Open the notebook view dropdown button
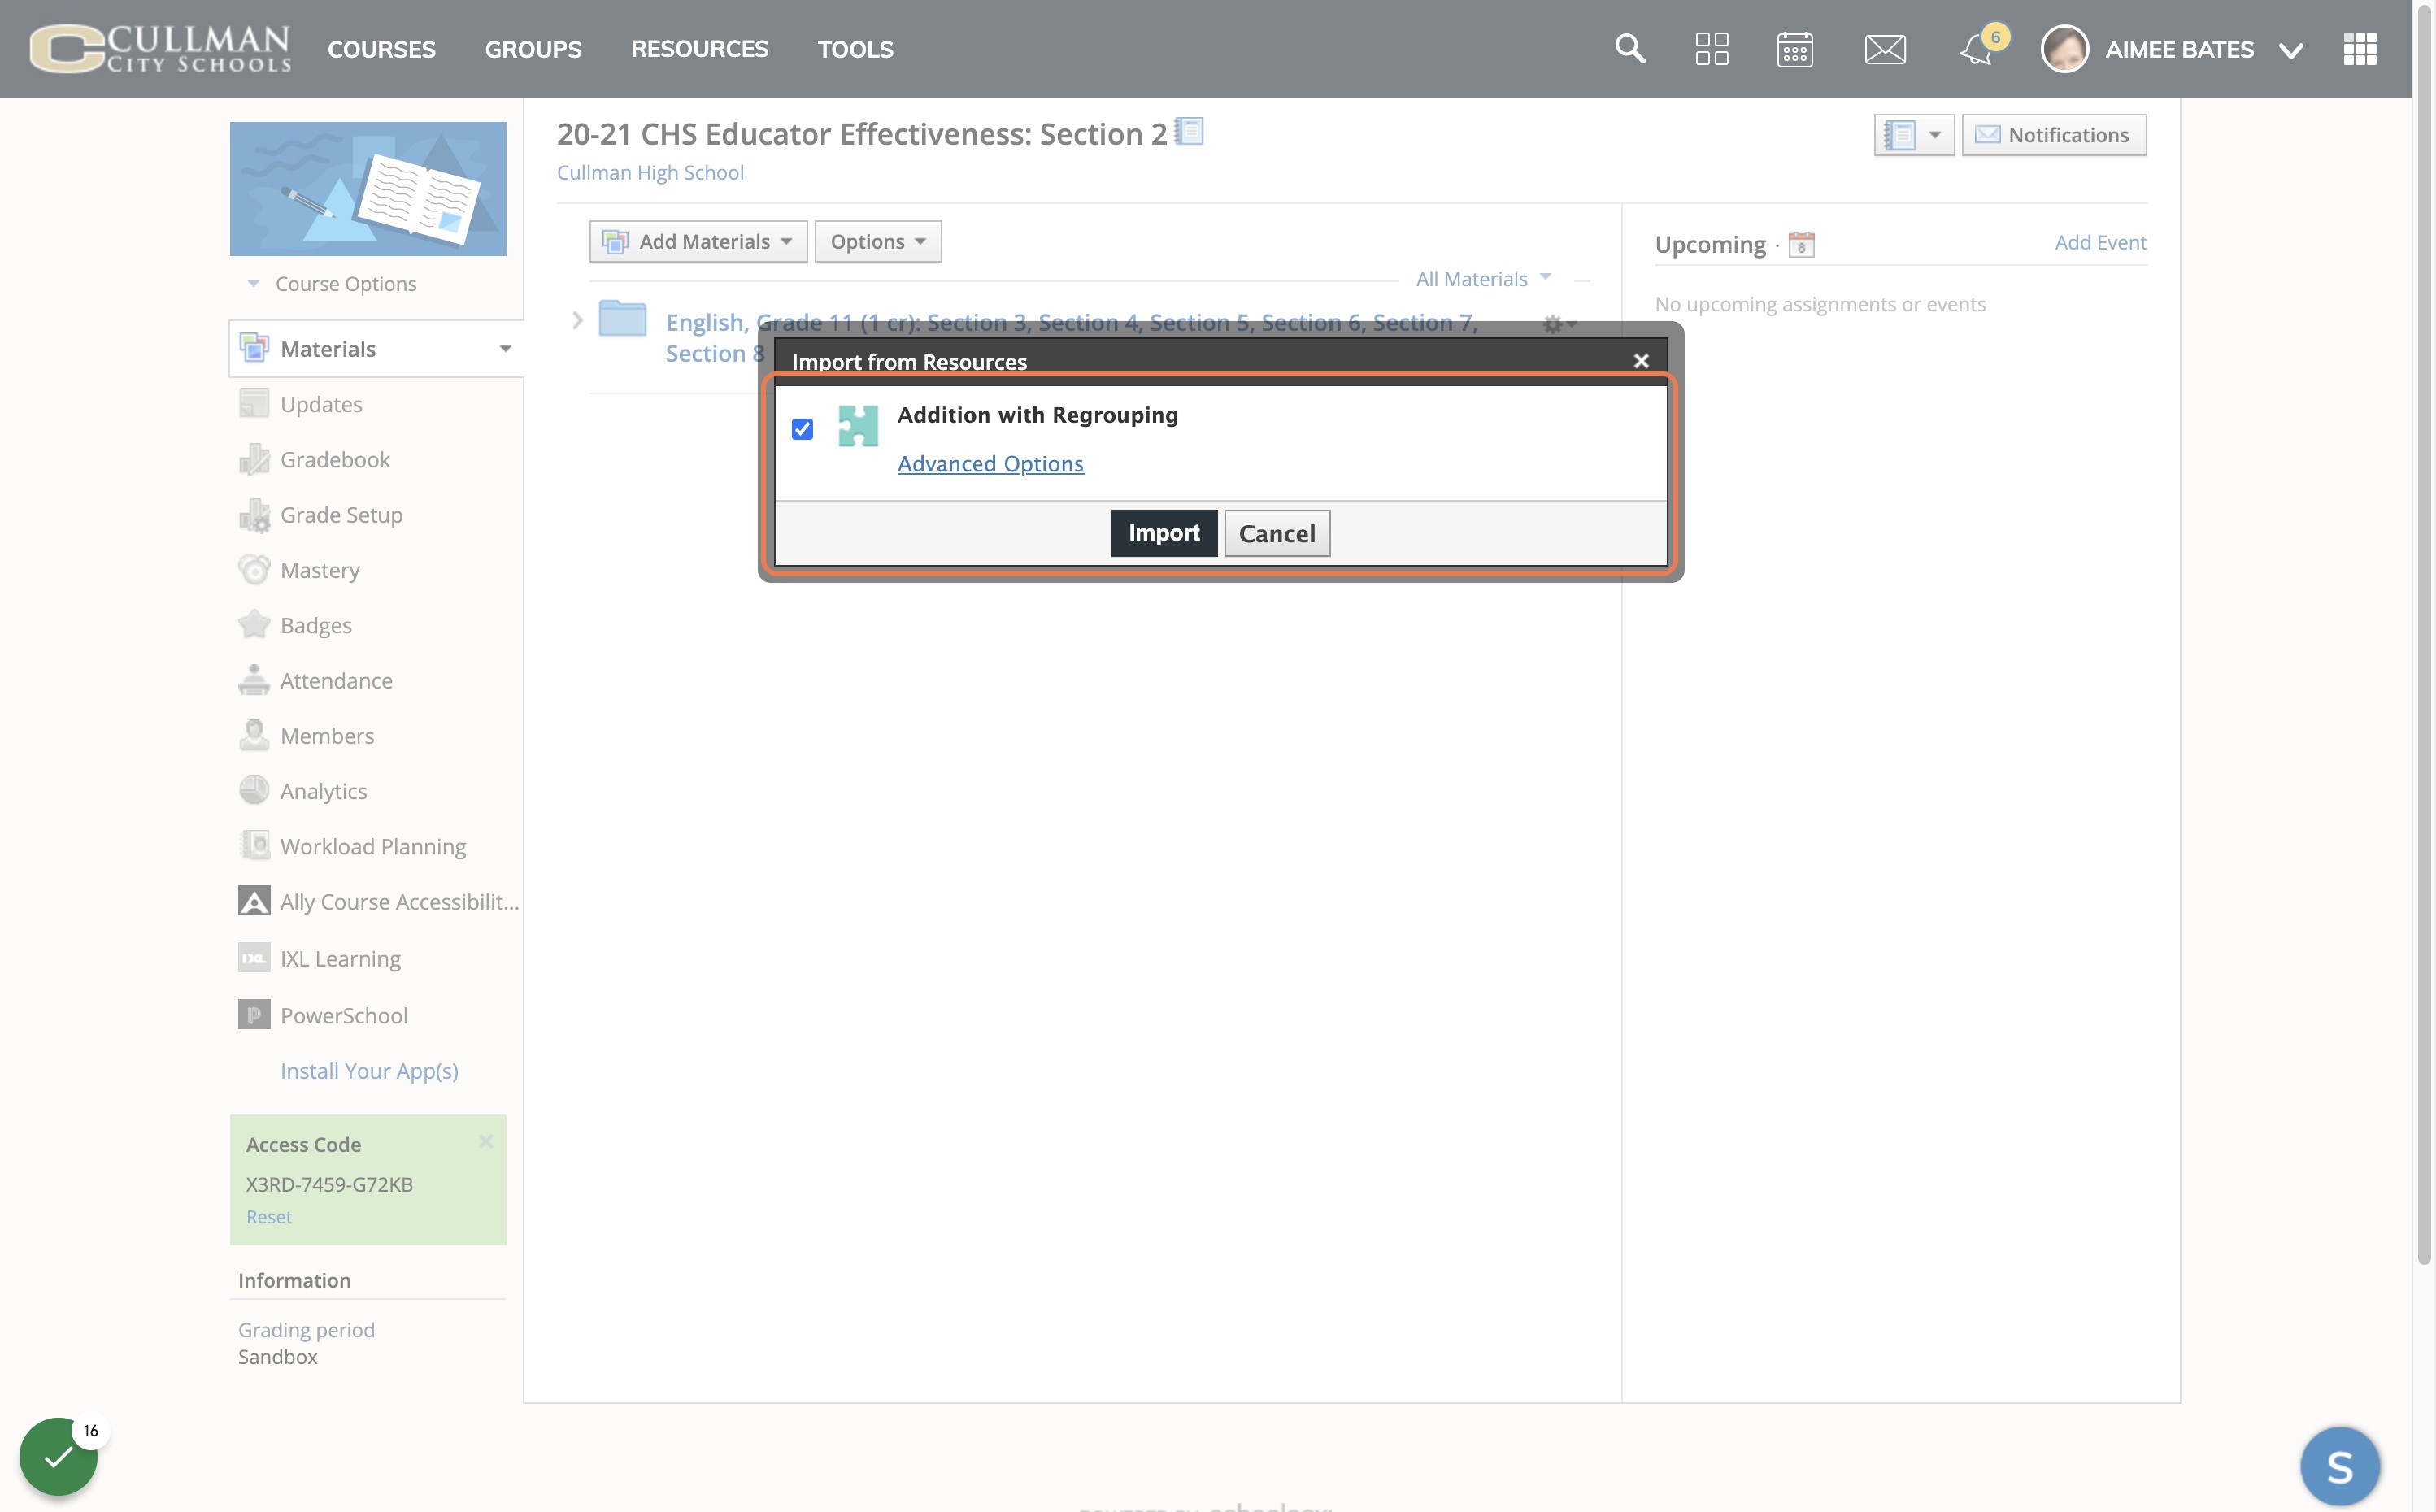Viewport: 2436px width, 1512px height. (x=1914, y=135)
